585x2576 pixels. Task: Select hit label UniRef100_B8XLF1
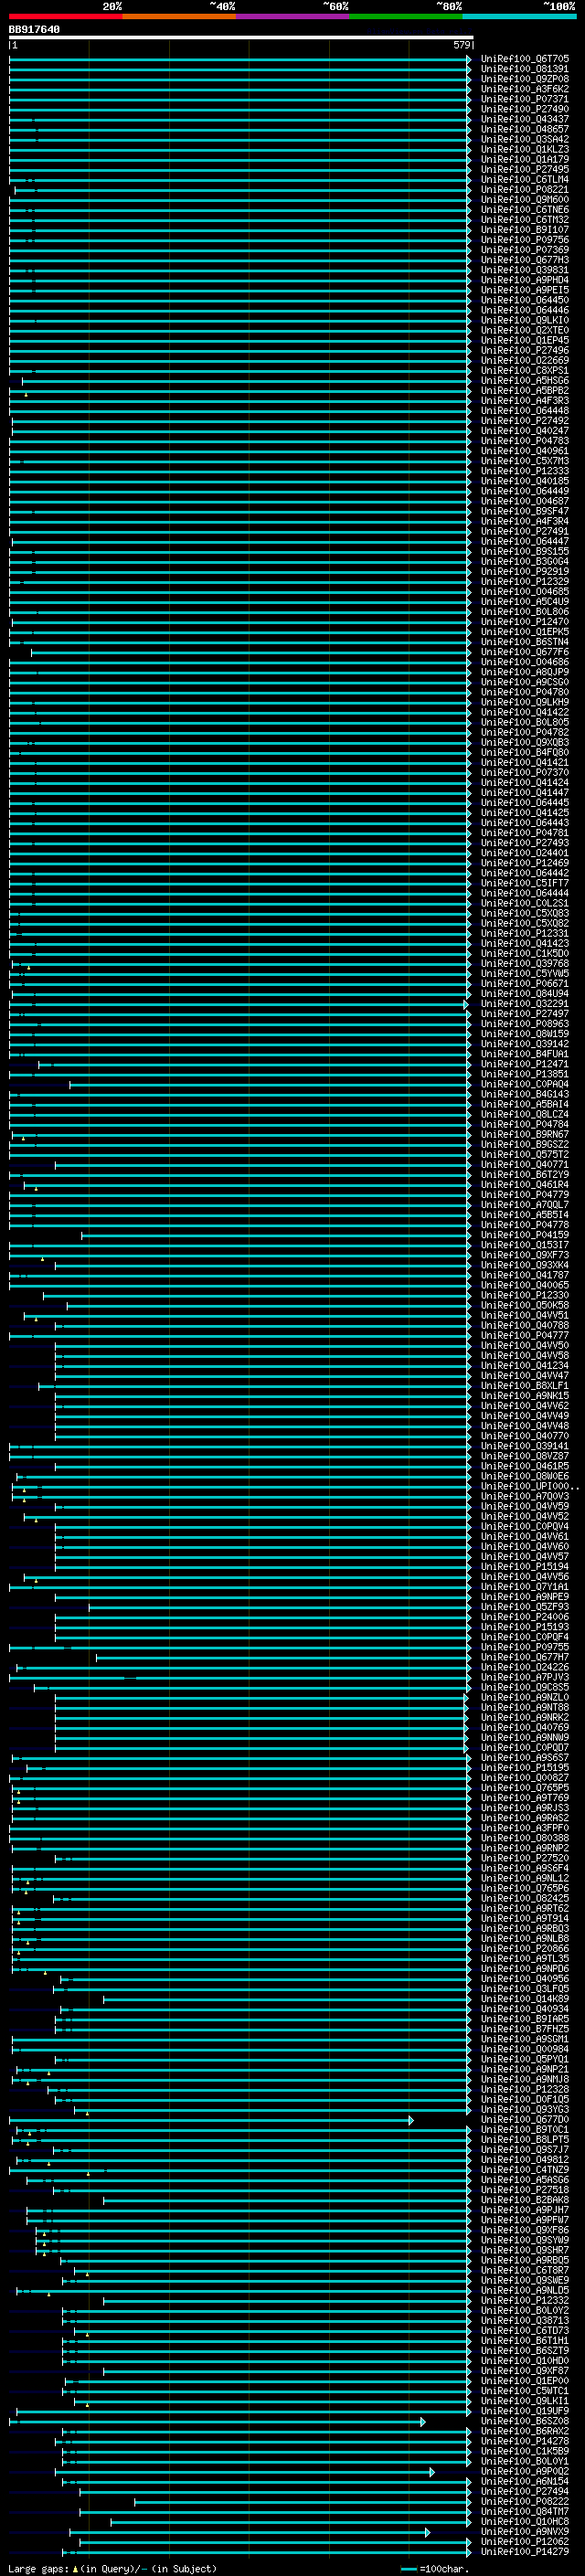point(524,1386)
